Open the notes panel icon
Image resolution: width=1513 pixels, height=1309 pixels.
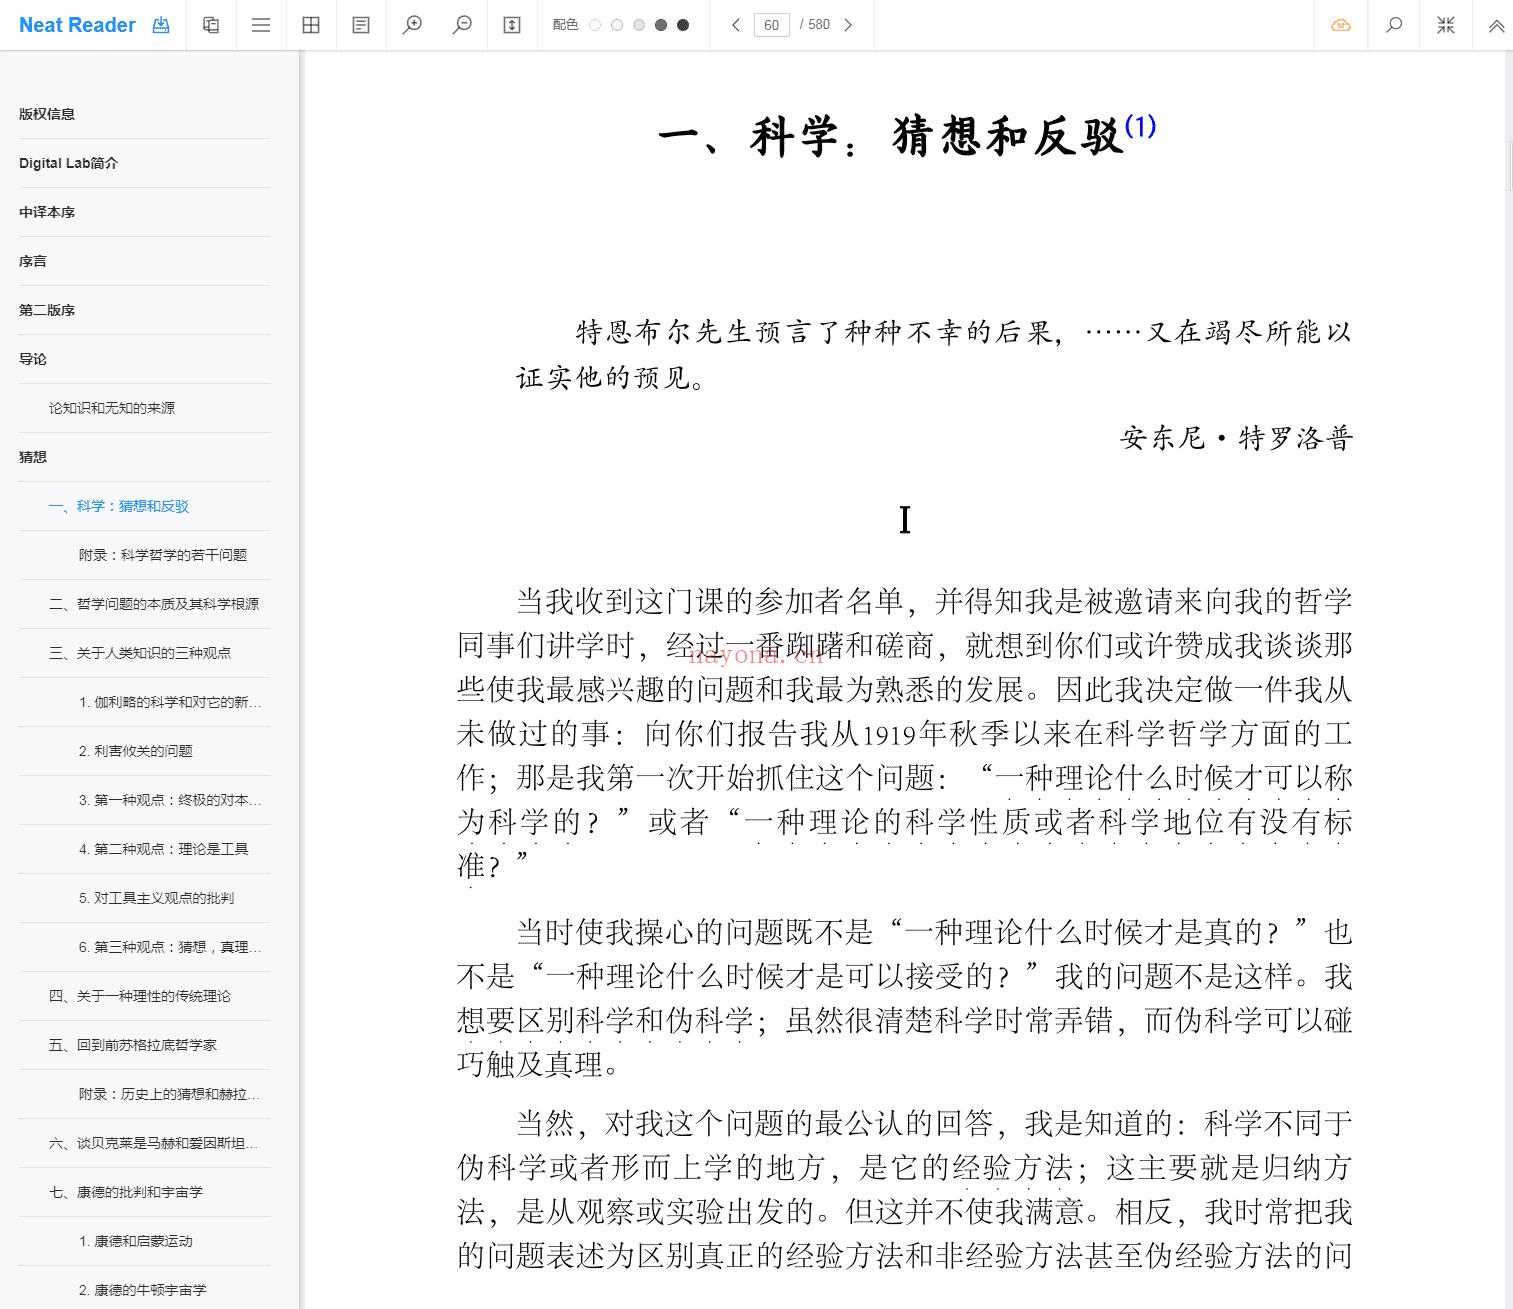coord(361,25)
